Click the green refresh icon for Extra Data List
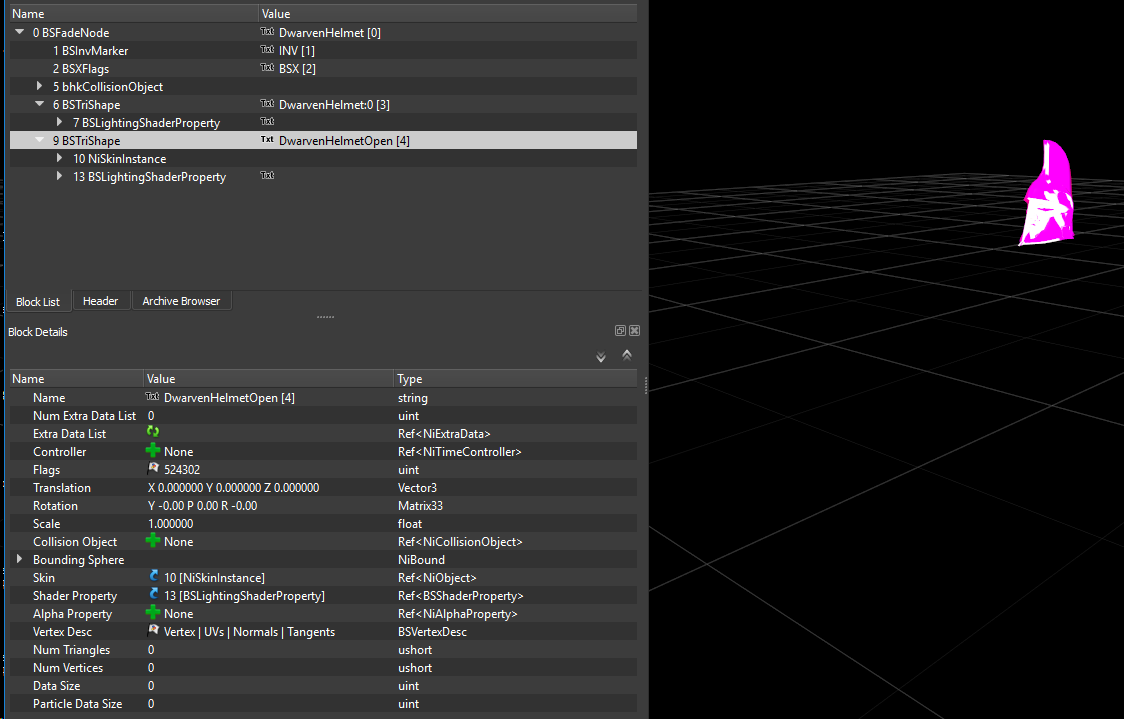The width and height of the screenshot is (1124, 719). pos(153,432)
